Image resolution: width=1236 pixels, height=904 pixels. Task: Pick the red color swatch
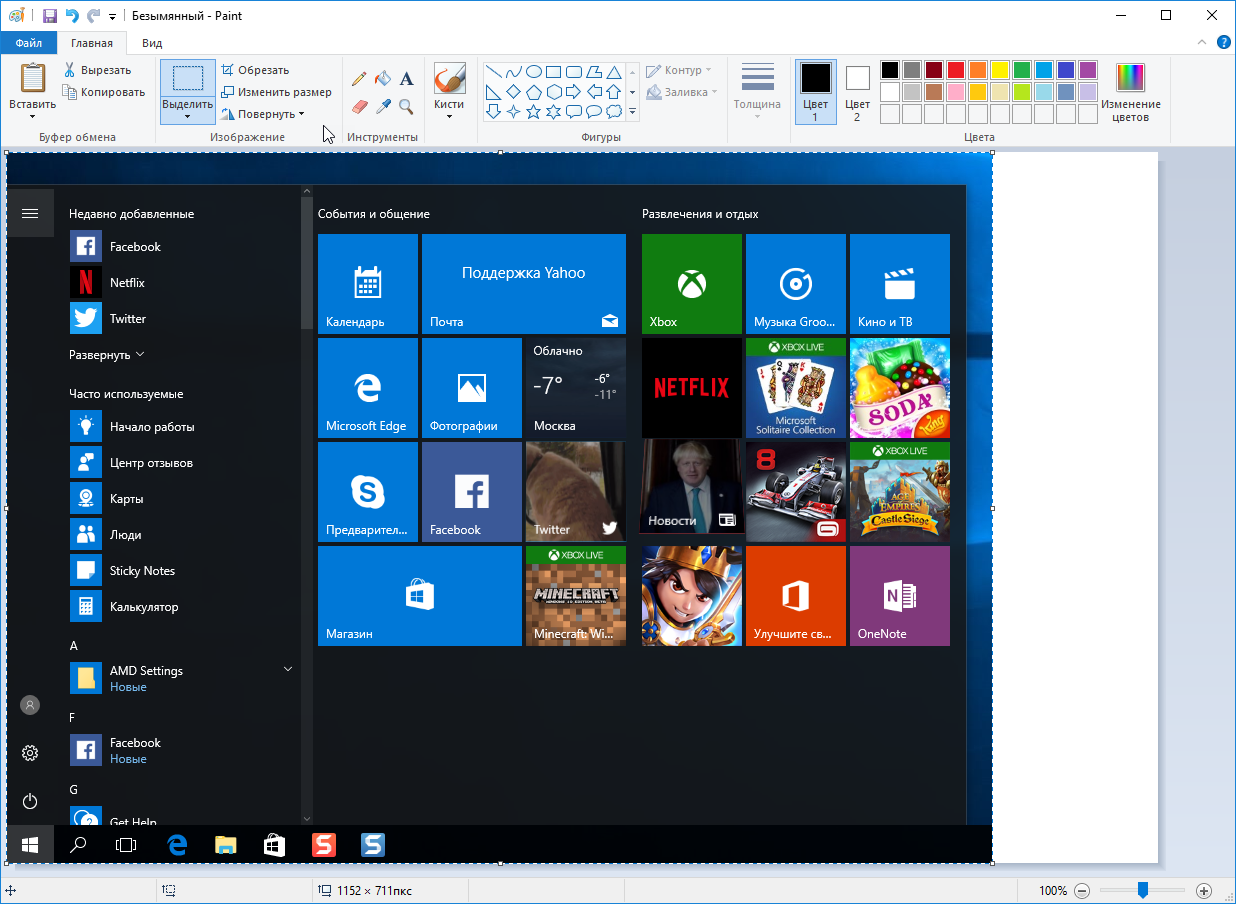(955, 70)
